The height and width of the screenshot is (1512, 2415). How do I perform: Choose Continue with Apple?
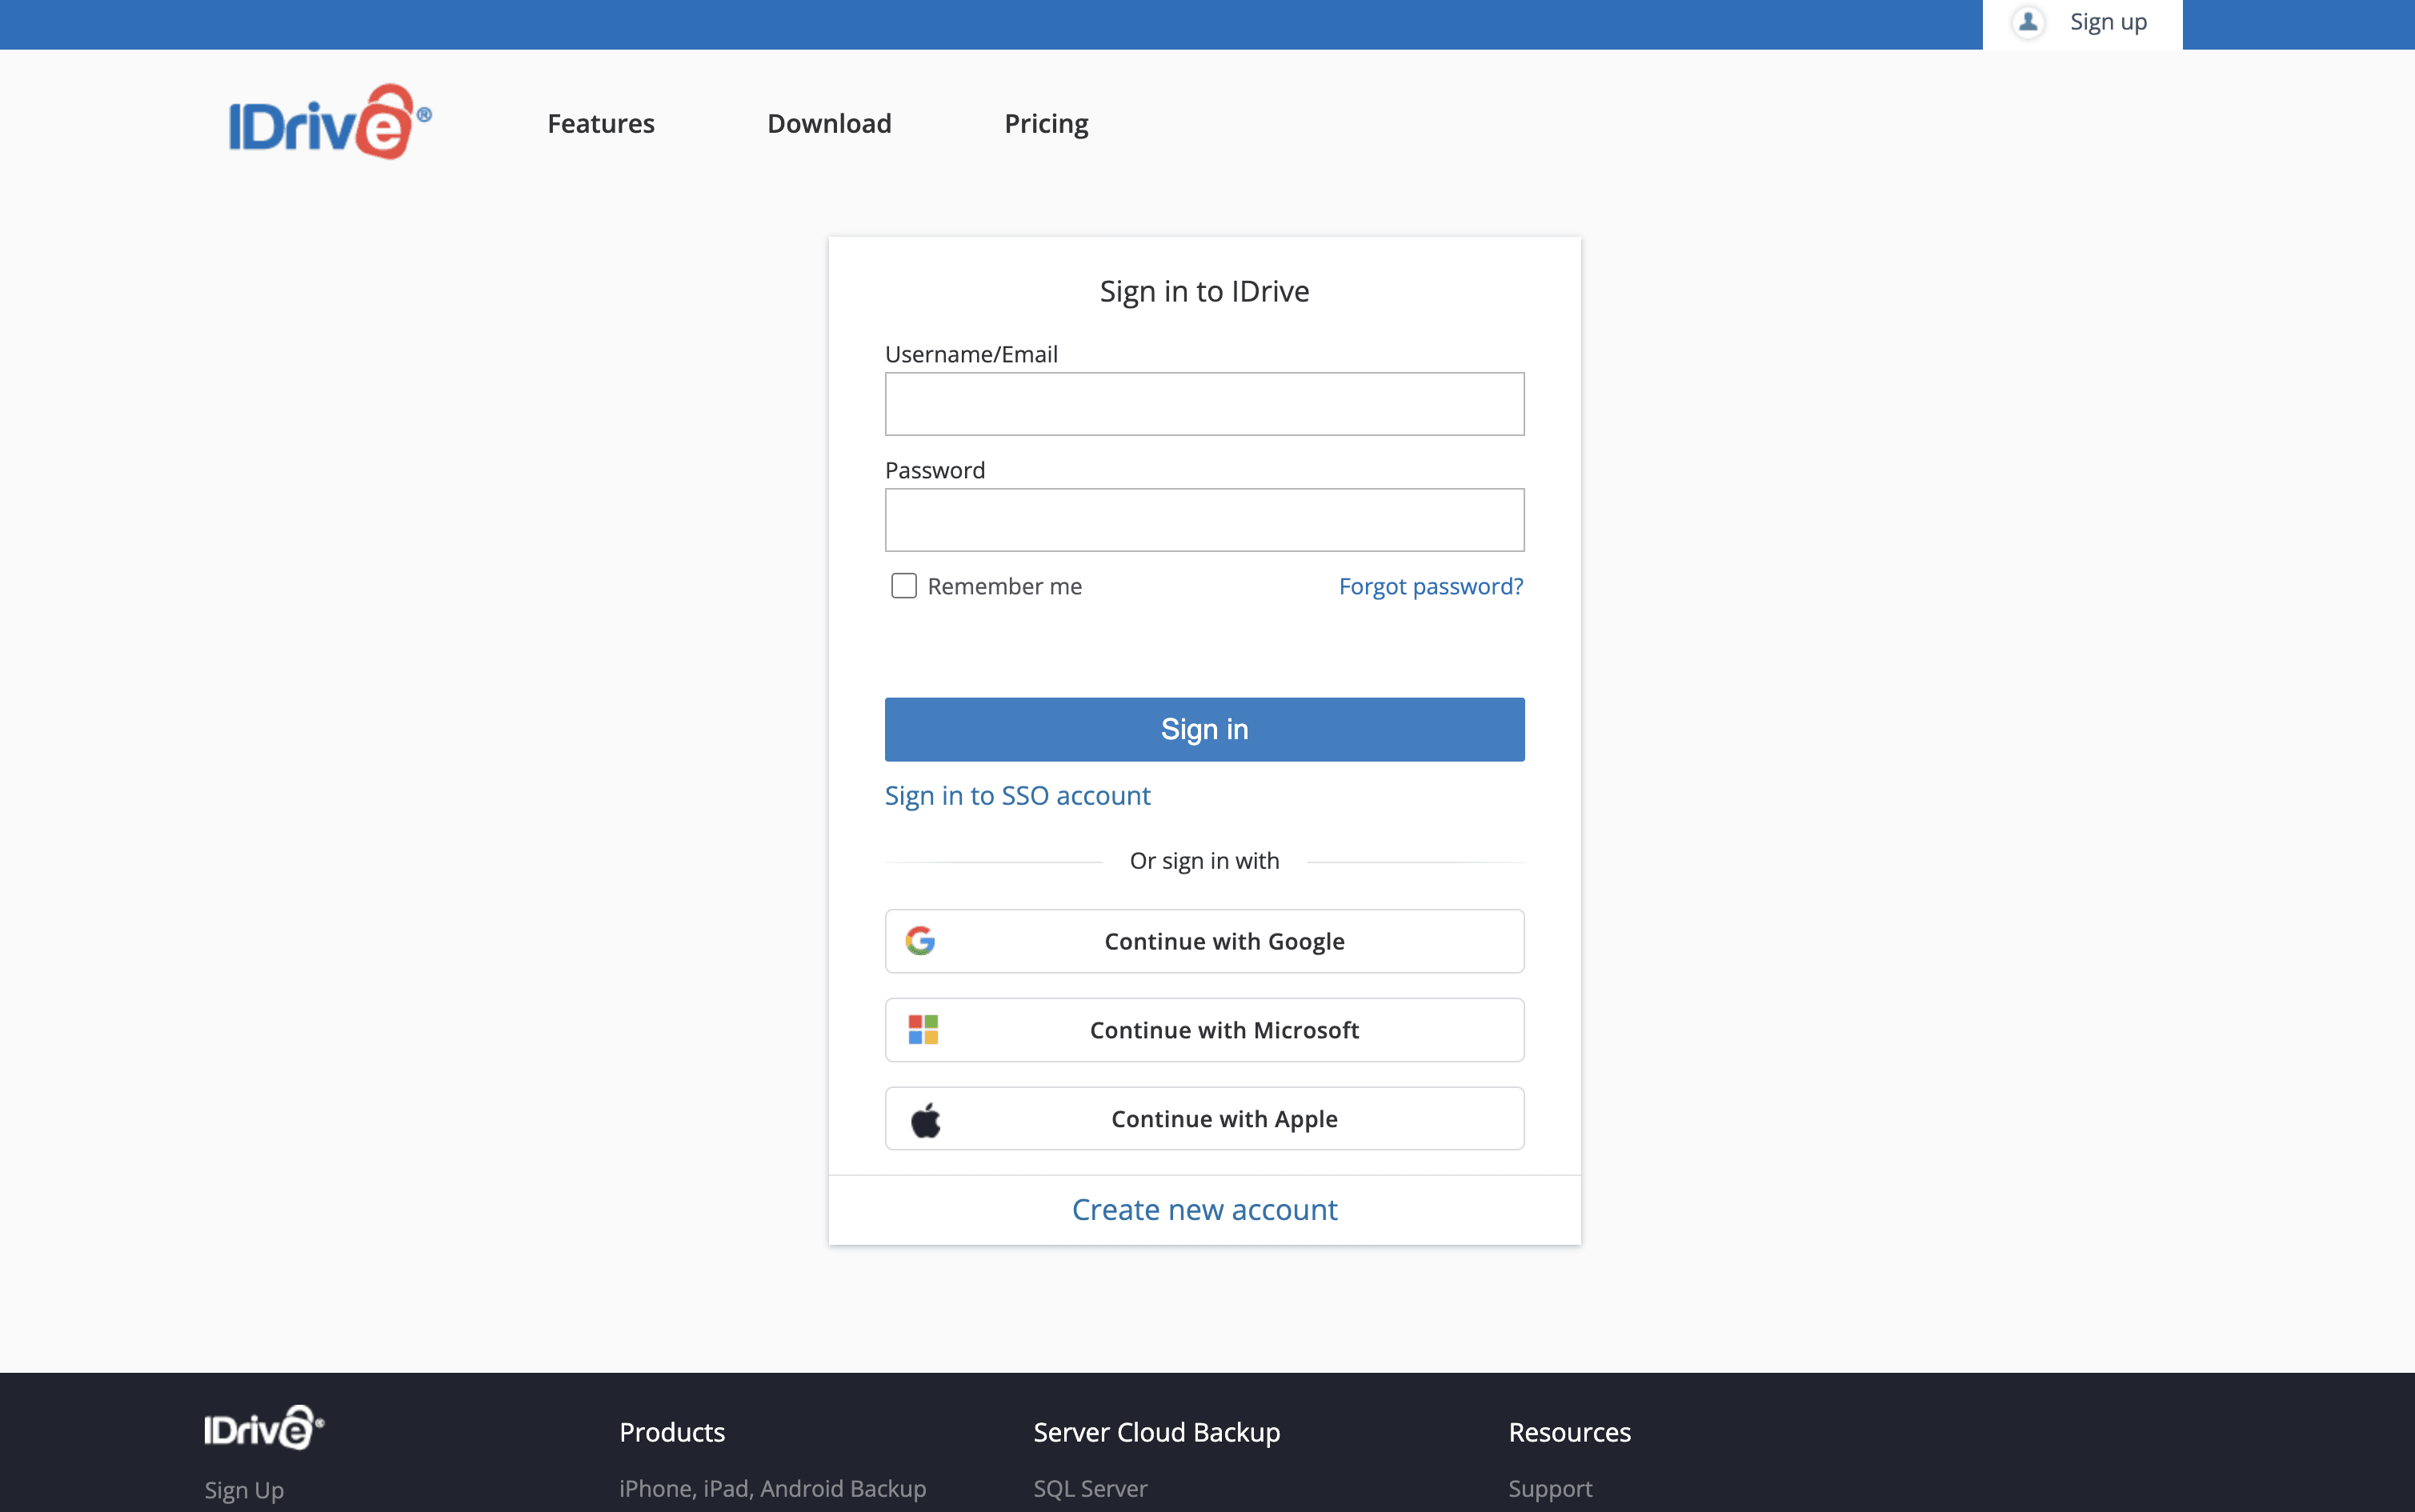coord(1204,1119)
